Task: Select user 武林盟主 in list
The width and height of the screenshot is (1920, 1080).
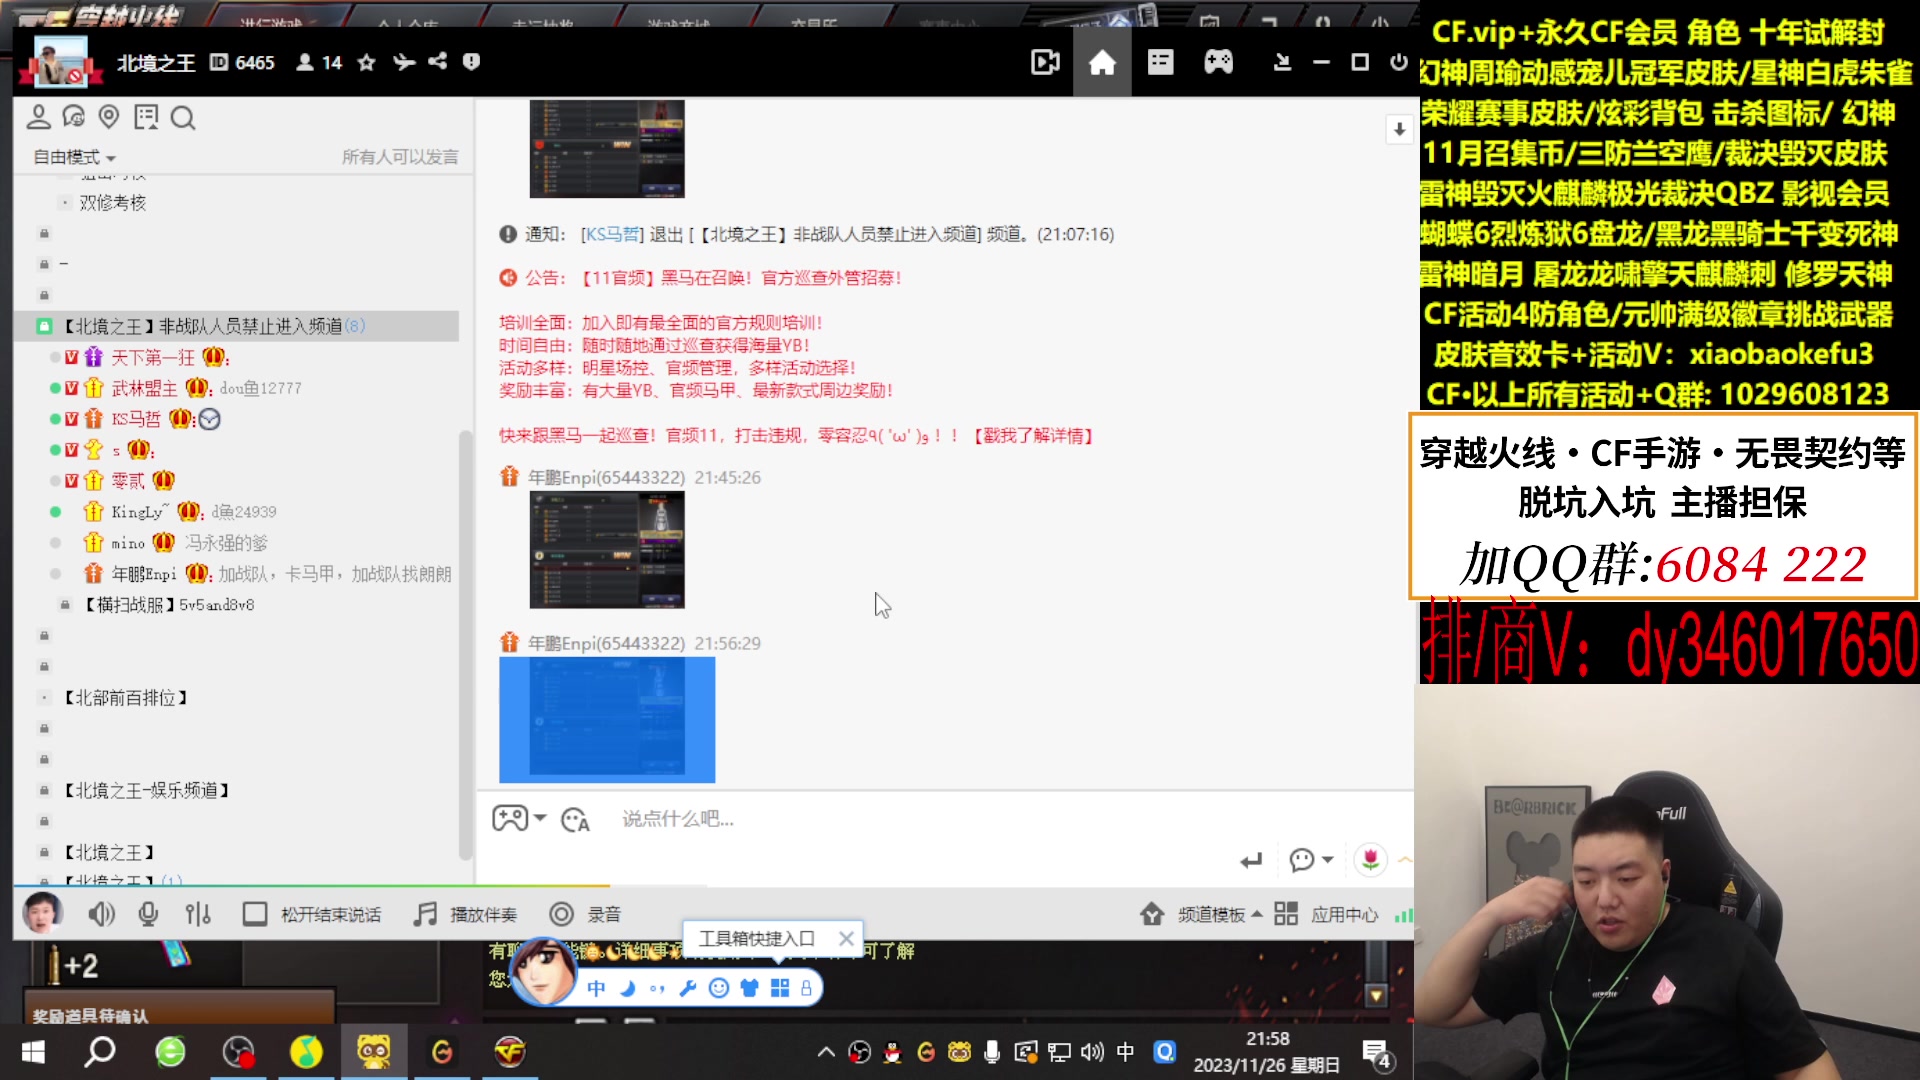Action: point(144,388)
